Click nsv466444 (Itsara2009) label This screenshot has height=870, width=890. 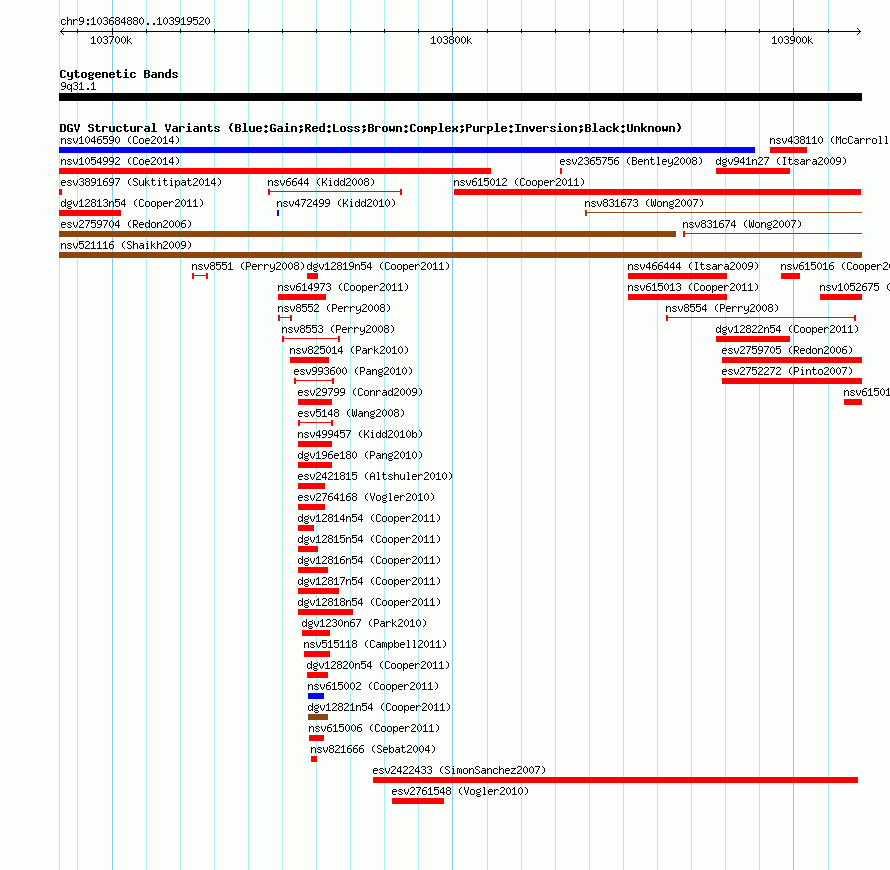[693, 266]
